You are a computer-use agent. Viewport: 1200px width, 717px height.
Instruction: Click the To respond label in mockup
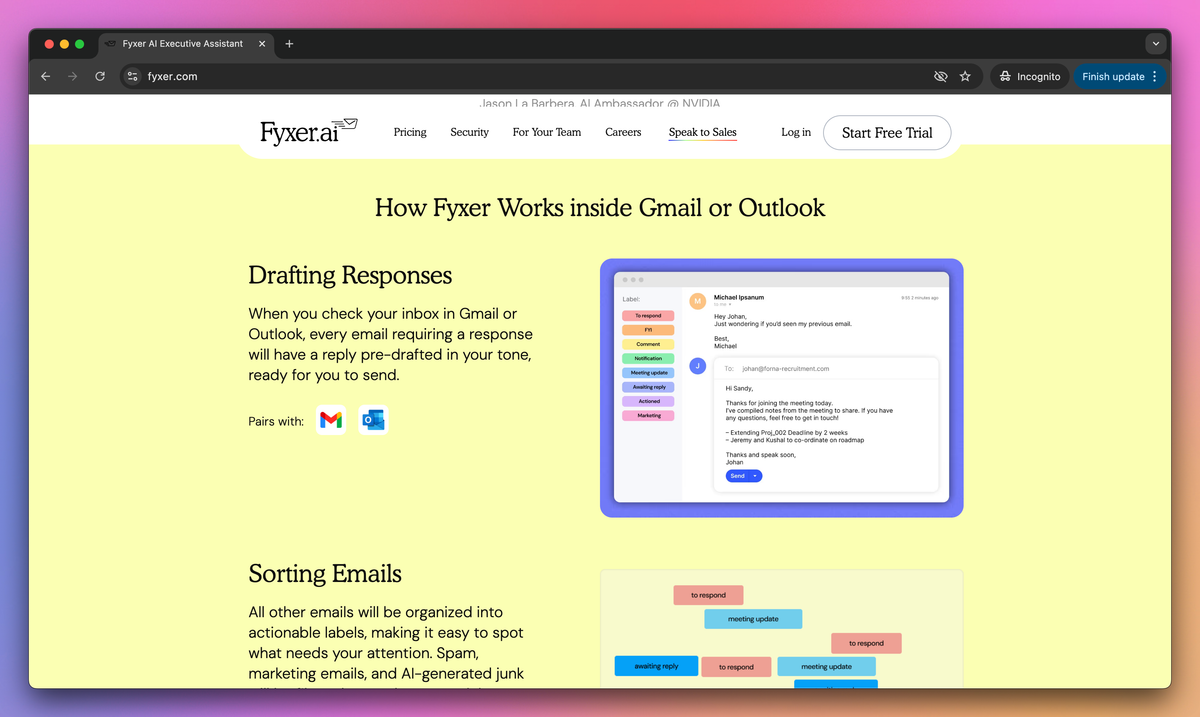pos(648,316)
